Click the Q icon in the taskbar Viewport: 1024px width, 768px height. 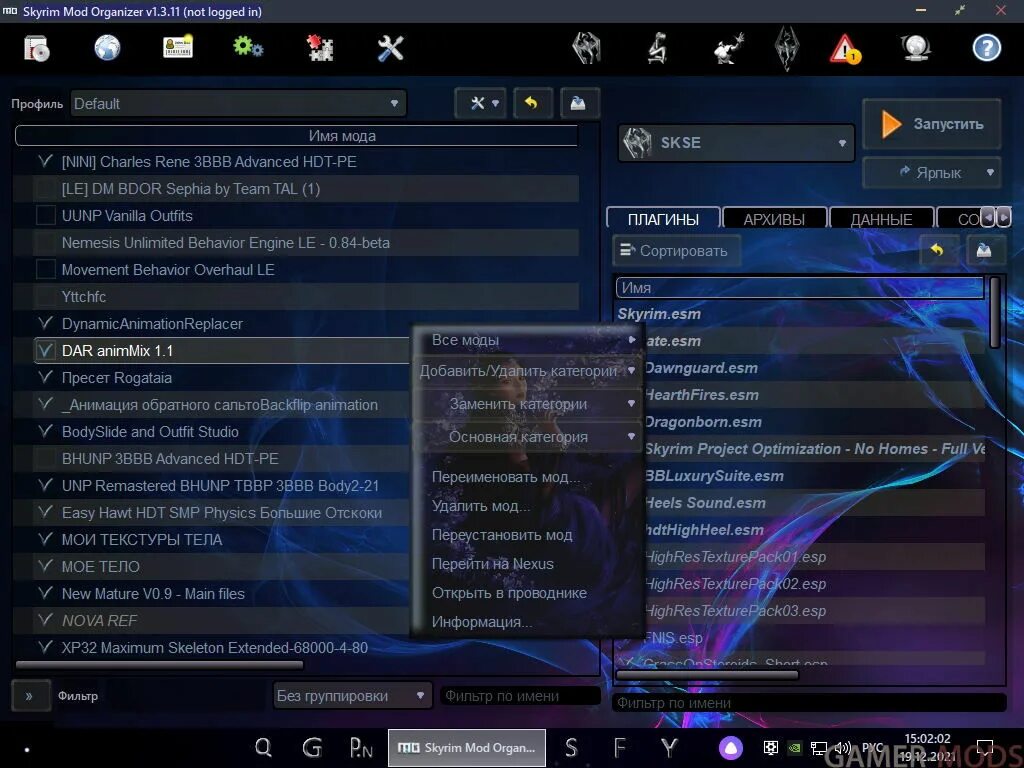pos(263,747)
